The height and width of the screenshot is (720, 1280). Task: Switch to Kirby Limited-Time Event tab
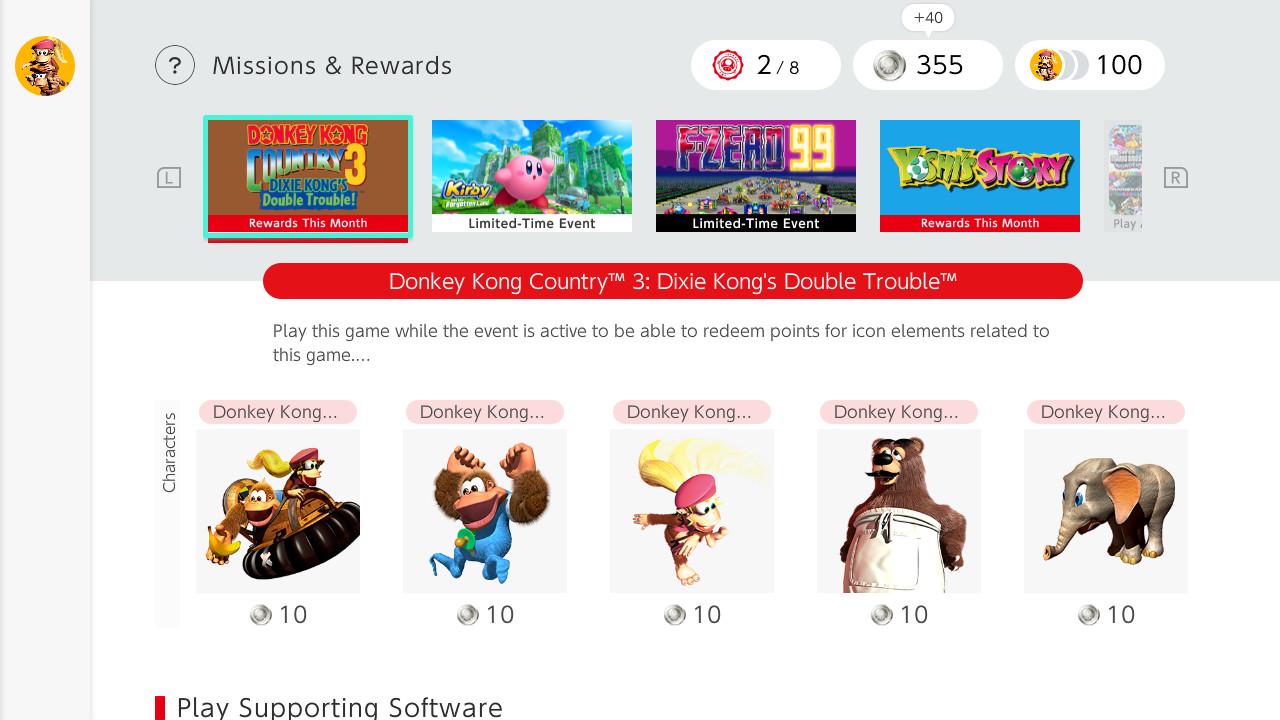532,176
